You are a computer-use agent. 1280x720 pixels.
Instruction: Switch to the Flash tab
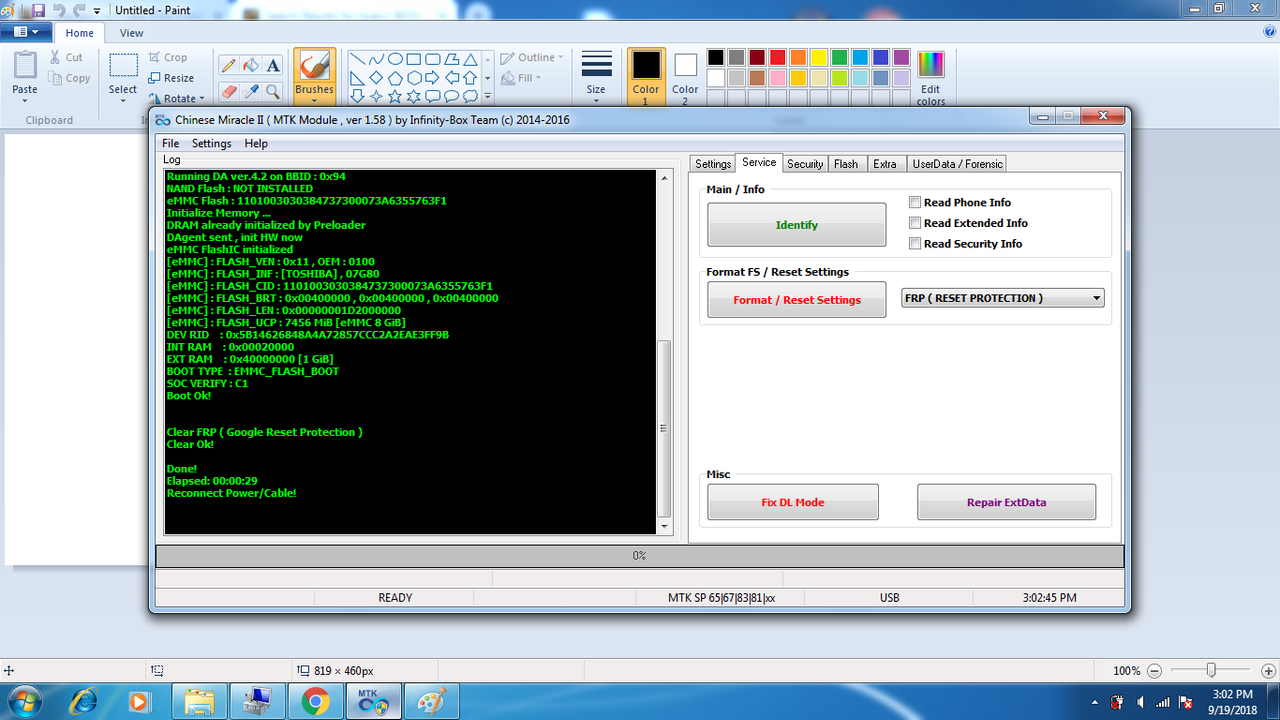click(846, 164)
